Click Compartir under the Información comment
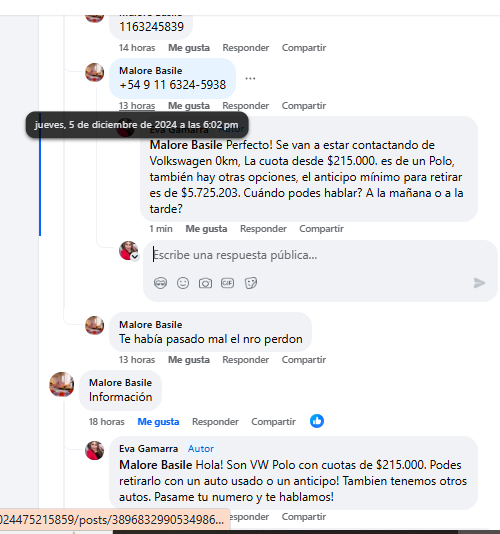 273,422
